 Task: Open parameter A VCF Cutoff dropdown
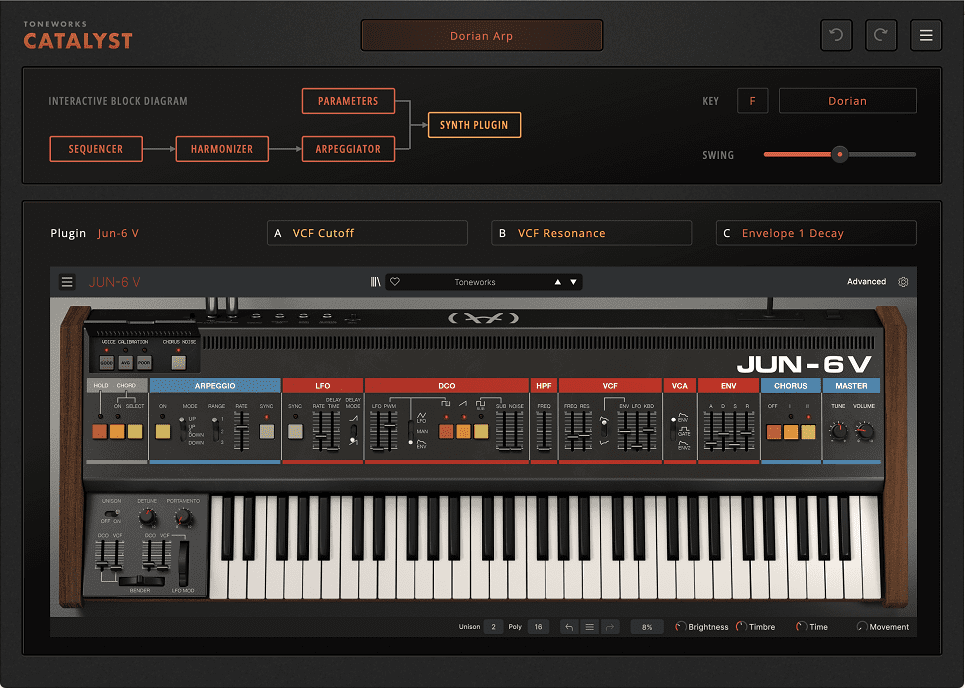point(367,233)
